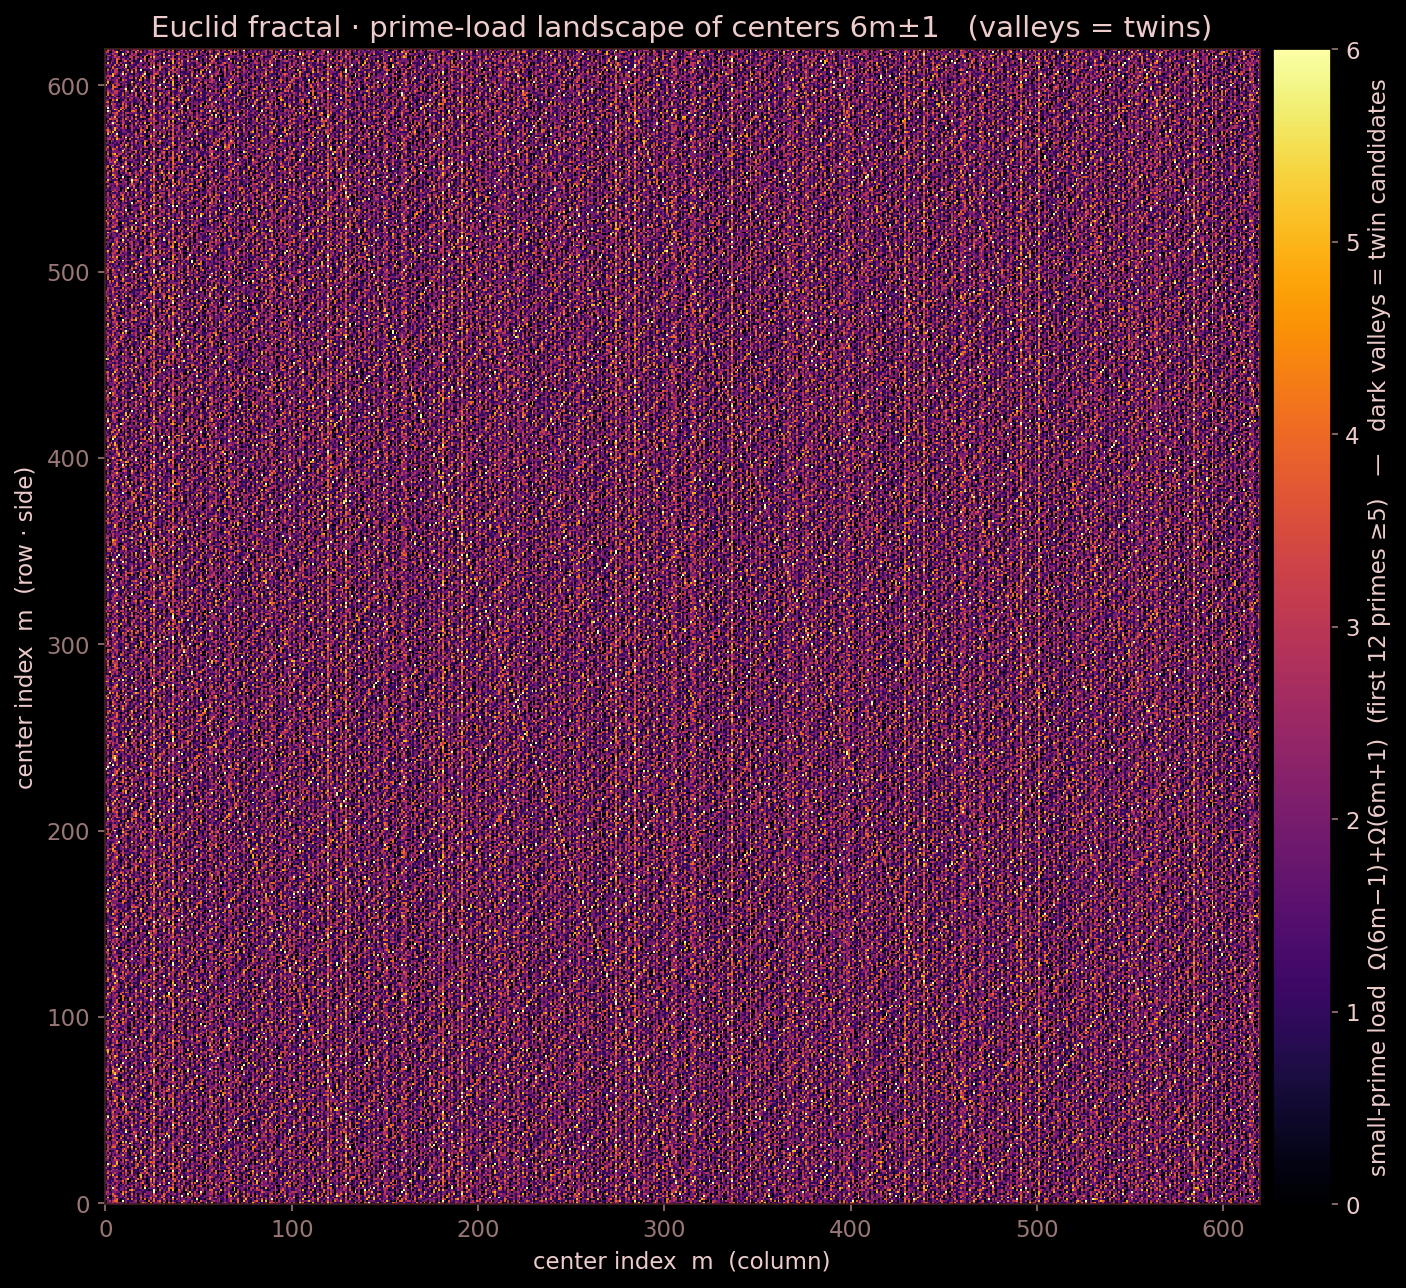This screenshot has width=1406, height=1288.
Task: Click x-axis tick label 100
Action: click(291, 1227)
